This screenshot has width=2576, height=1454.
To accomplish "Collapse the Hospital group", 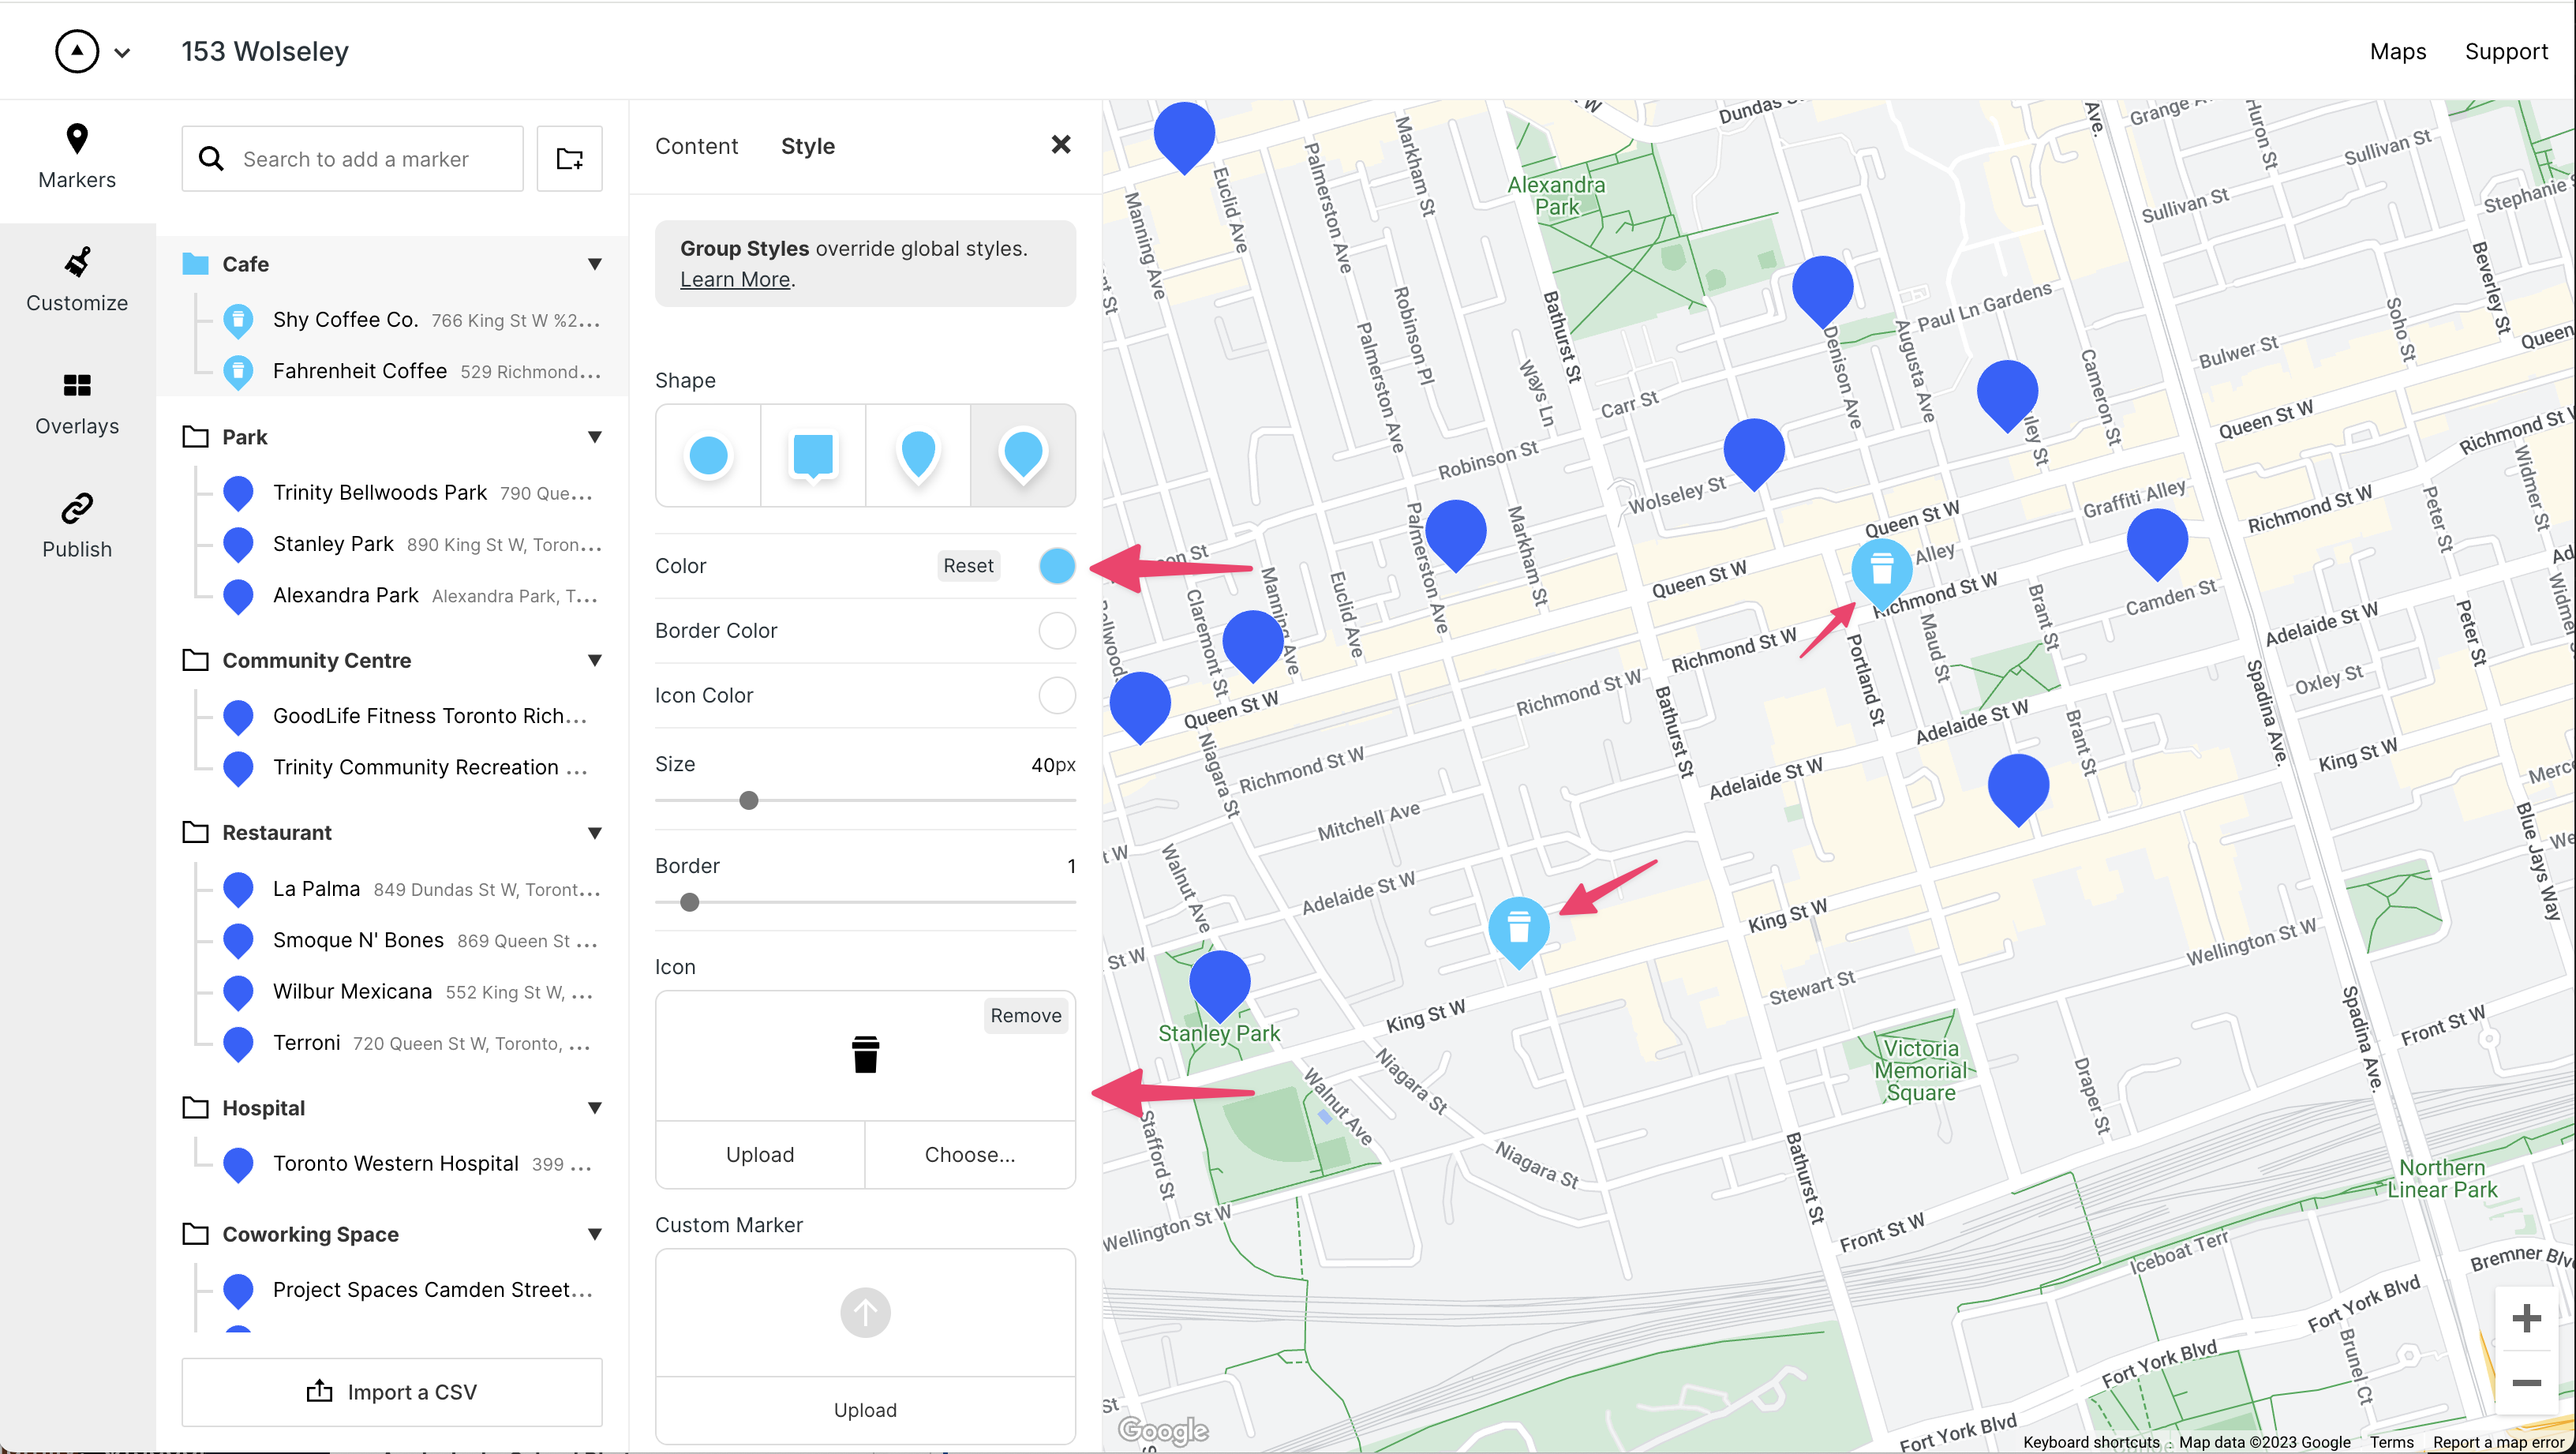I will point(595,1108).
